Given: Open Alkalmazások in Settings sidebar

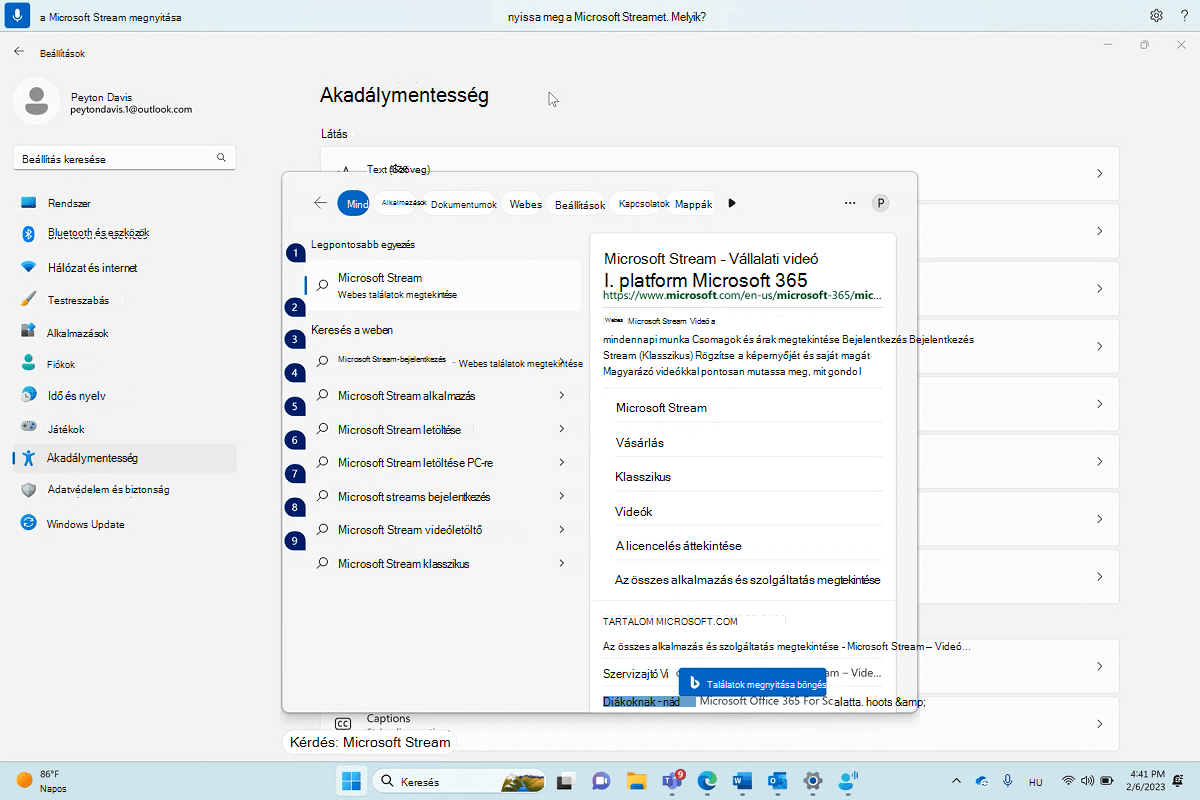Looking at the screenshot, I should pos(125,332).
